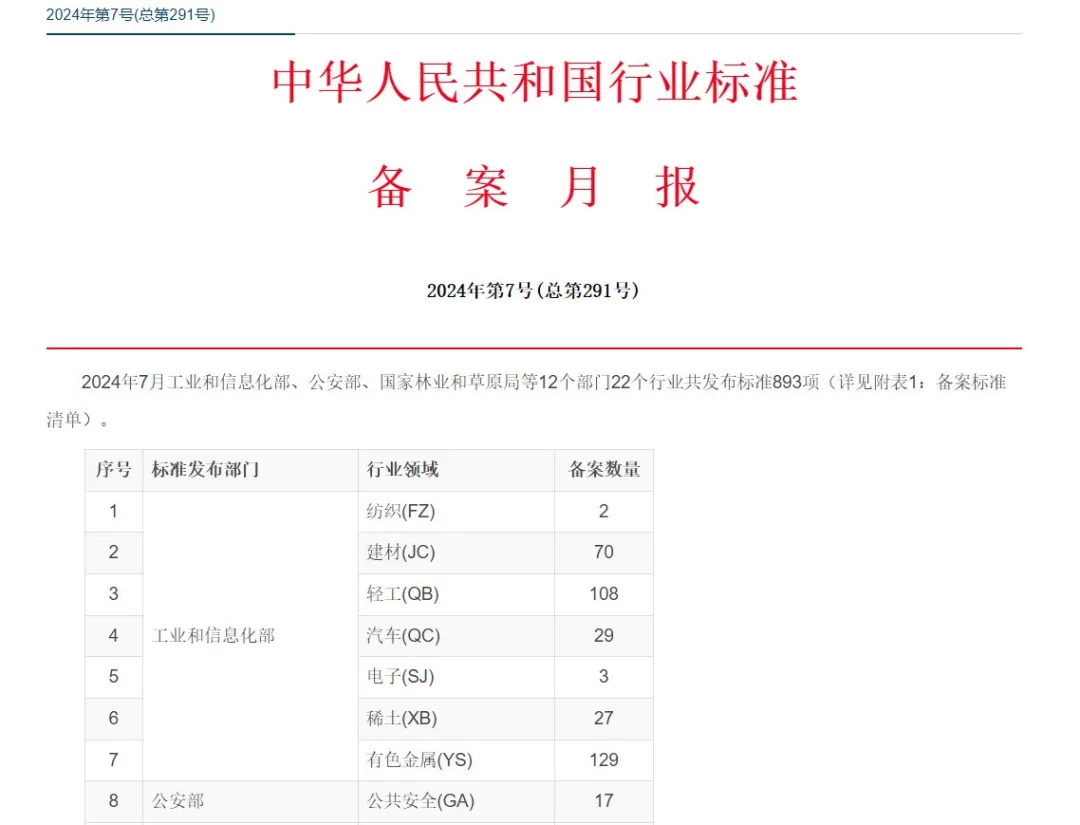Select the 行业领域 column header
The width and height of the screenshot is (1080, 825).
(x=403, y=470)
